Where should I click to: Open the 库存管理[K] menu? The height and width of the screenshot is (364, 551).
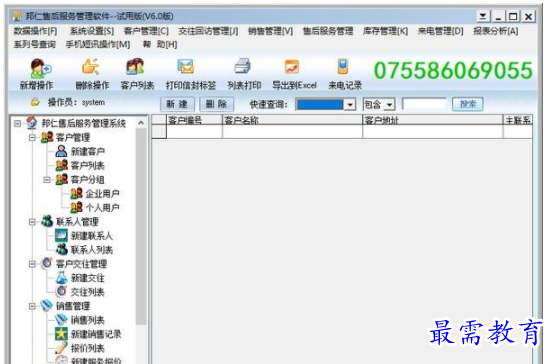[x=385, y=31]
